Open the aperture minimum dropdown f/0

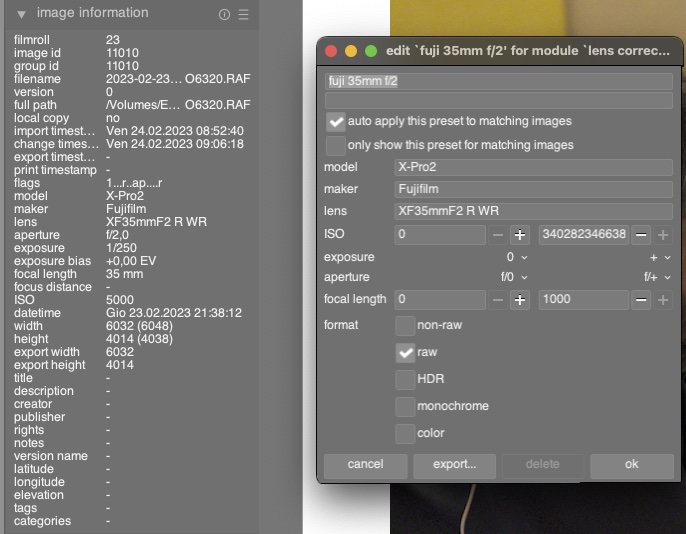coord(514,277)
